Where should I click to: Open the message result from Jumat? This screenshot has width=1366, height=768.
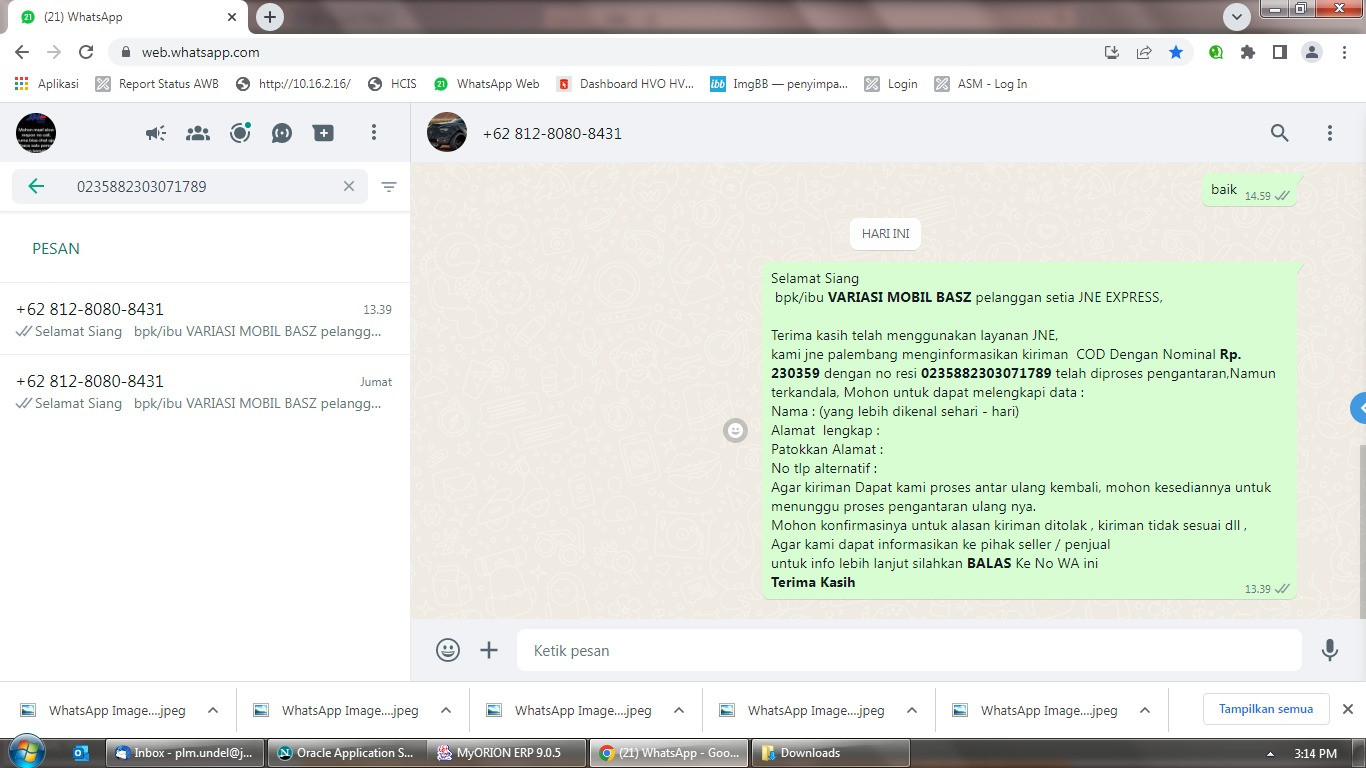(x=205, y=391)
